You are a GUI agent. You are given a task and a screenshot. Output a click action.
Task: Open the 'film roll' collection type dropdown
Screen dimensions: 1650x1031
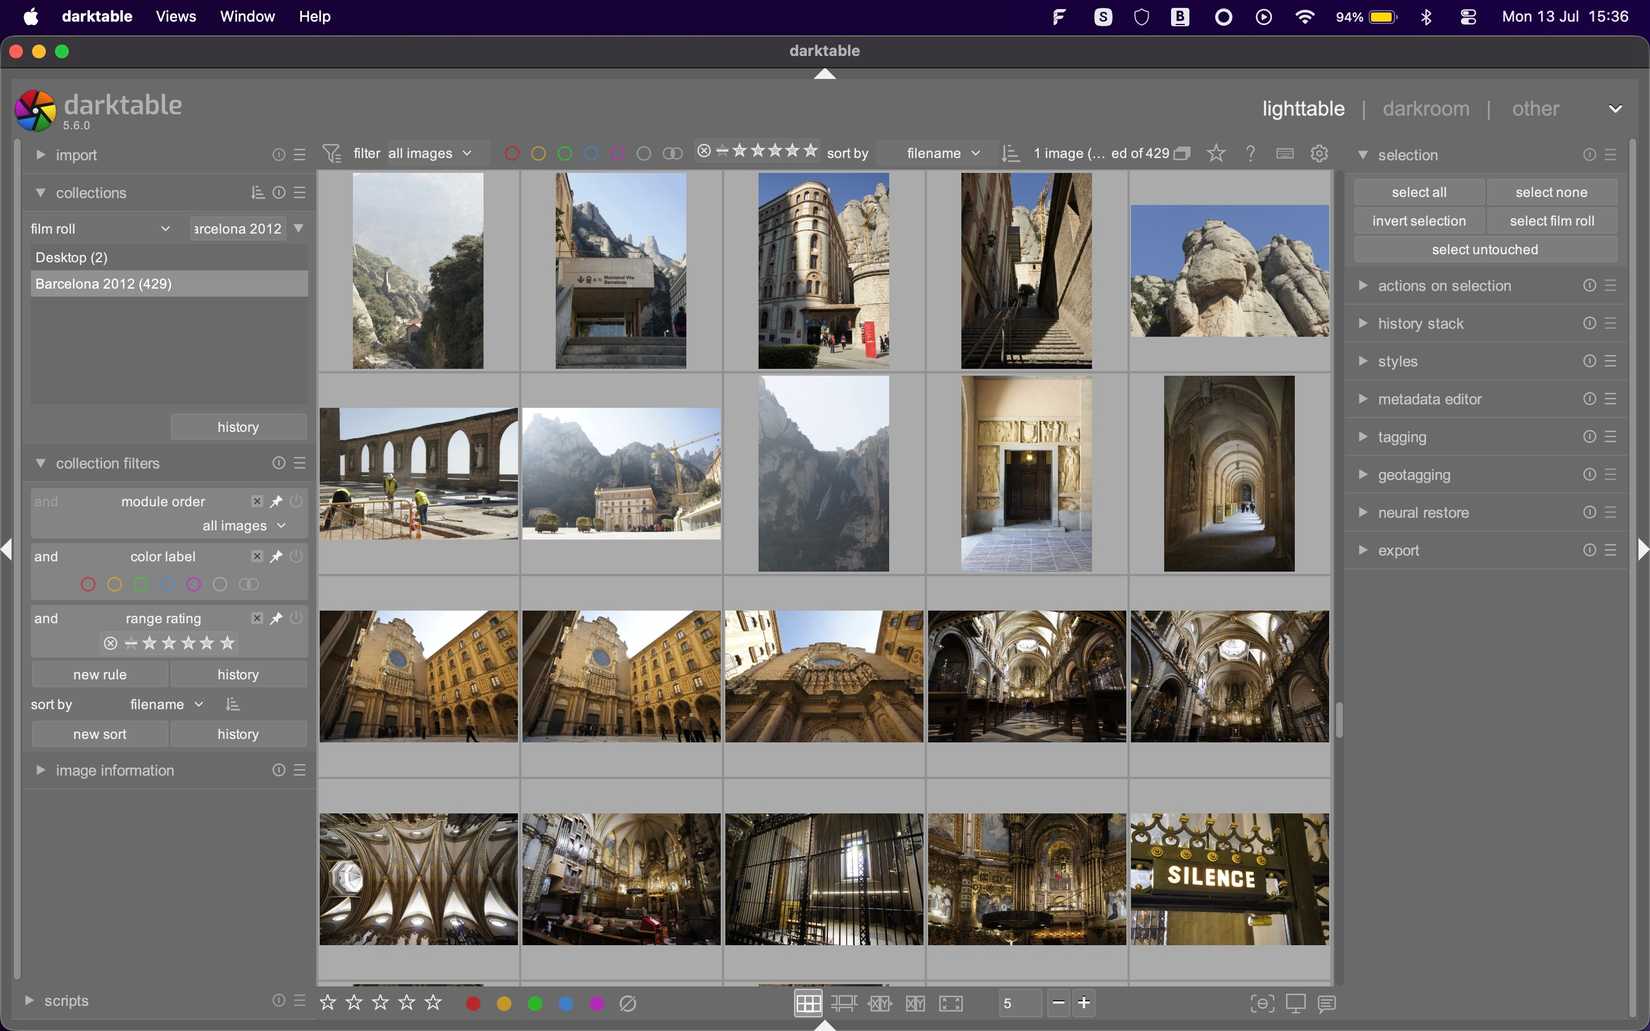coord(101,229)
